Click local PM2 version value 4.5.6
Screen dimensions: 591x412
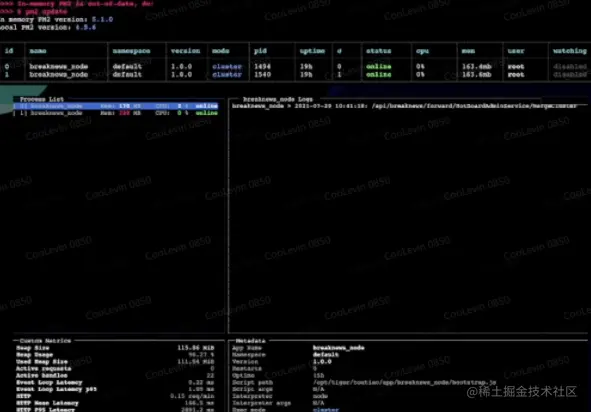pos(86,28)
